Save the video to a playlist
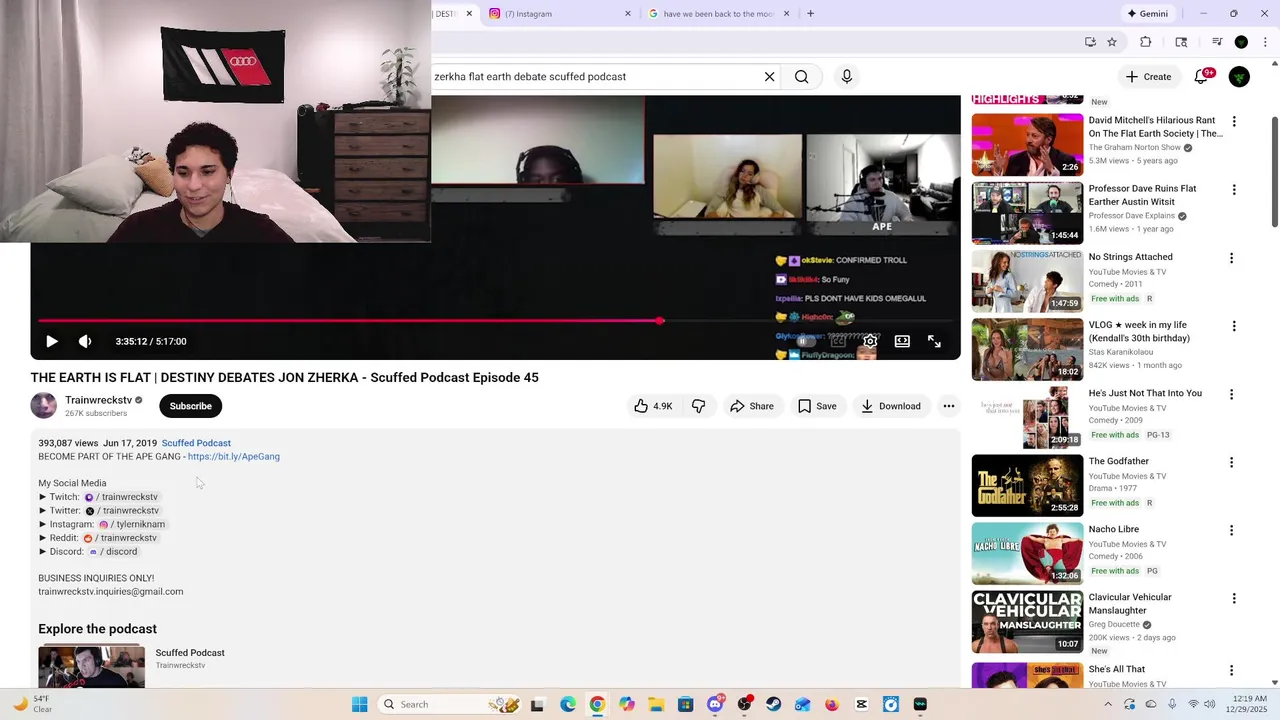Viewport: 1280px width, 720px height. tap(816, 406)
